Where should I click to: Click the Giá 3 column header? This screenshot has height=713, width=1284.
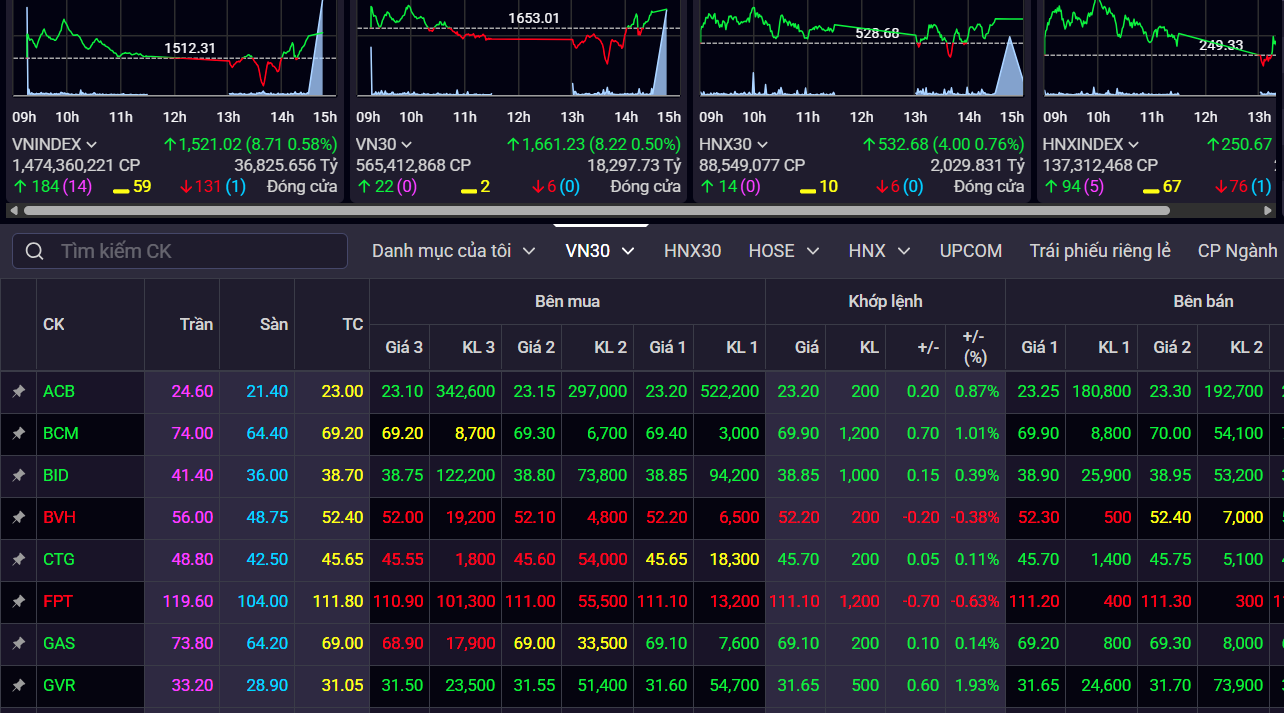[404, 348]
